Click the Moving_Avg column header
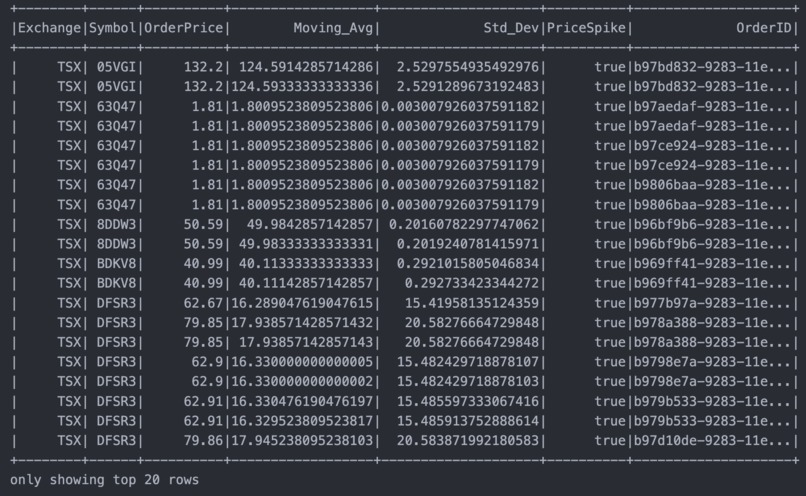 point(333,28)
